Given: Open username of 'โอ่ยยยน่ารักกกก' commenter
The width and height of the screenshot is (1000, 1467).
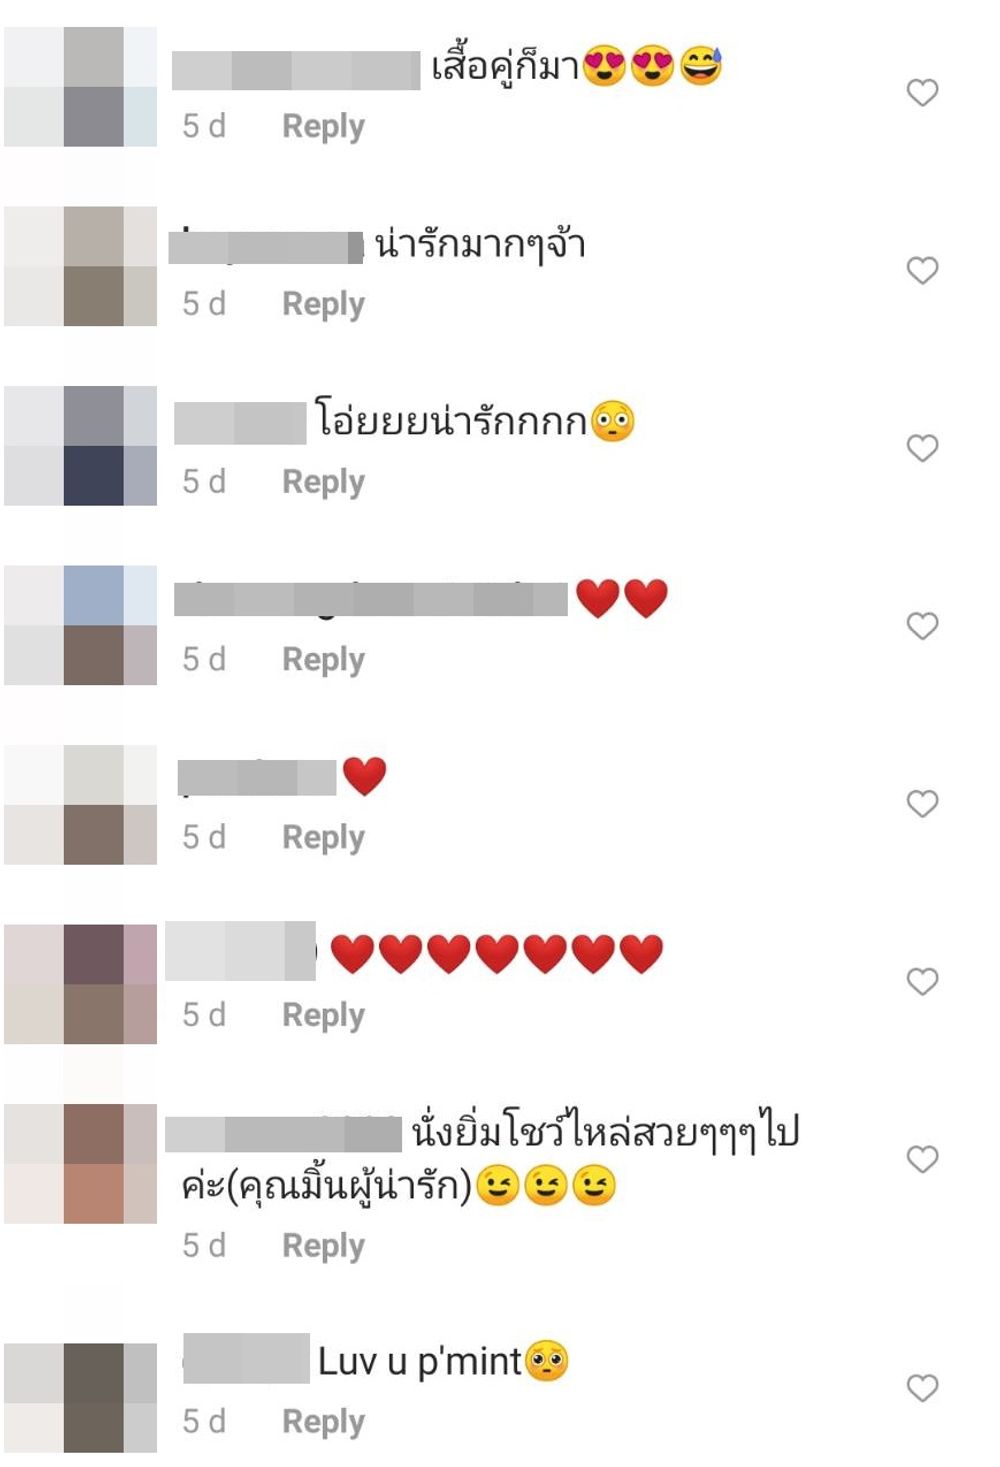Looking at the screenshot, I should 240,423.
